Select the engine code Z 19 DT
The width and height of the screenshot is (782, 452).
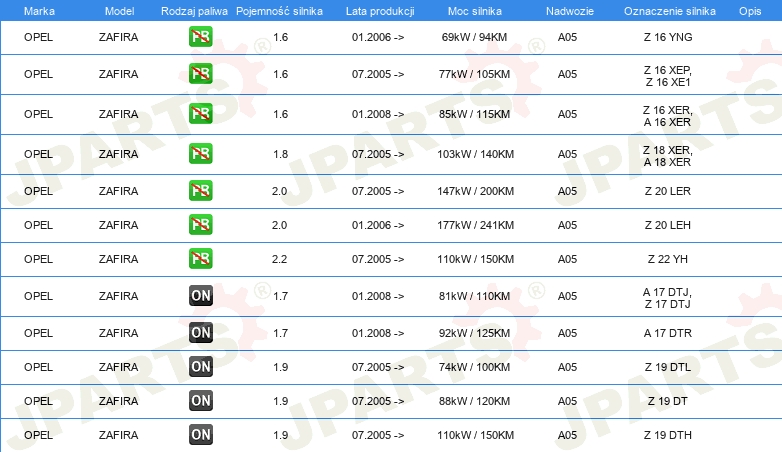(x=668, y=401)
